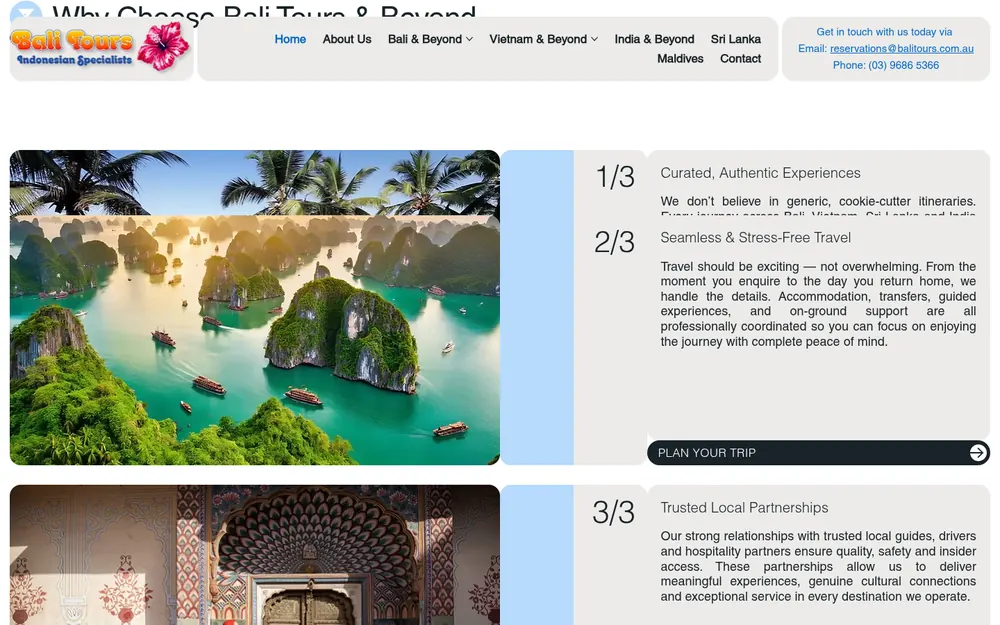Click the 1/3 step number
The image size is (1000, 625).
[615, 177]
